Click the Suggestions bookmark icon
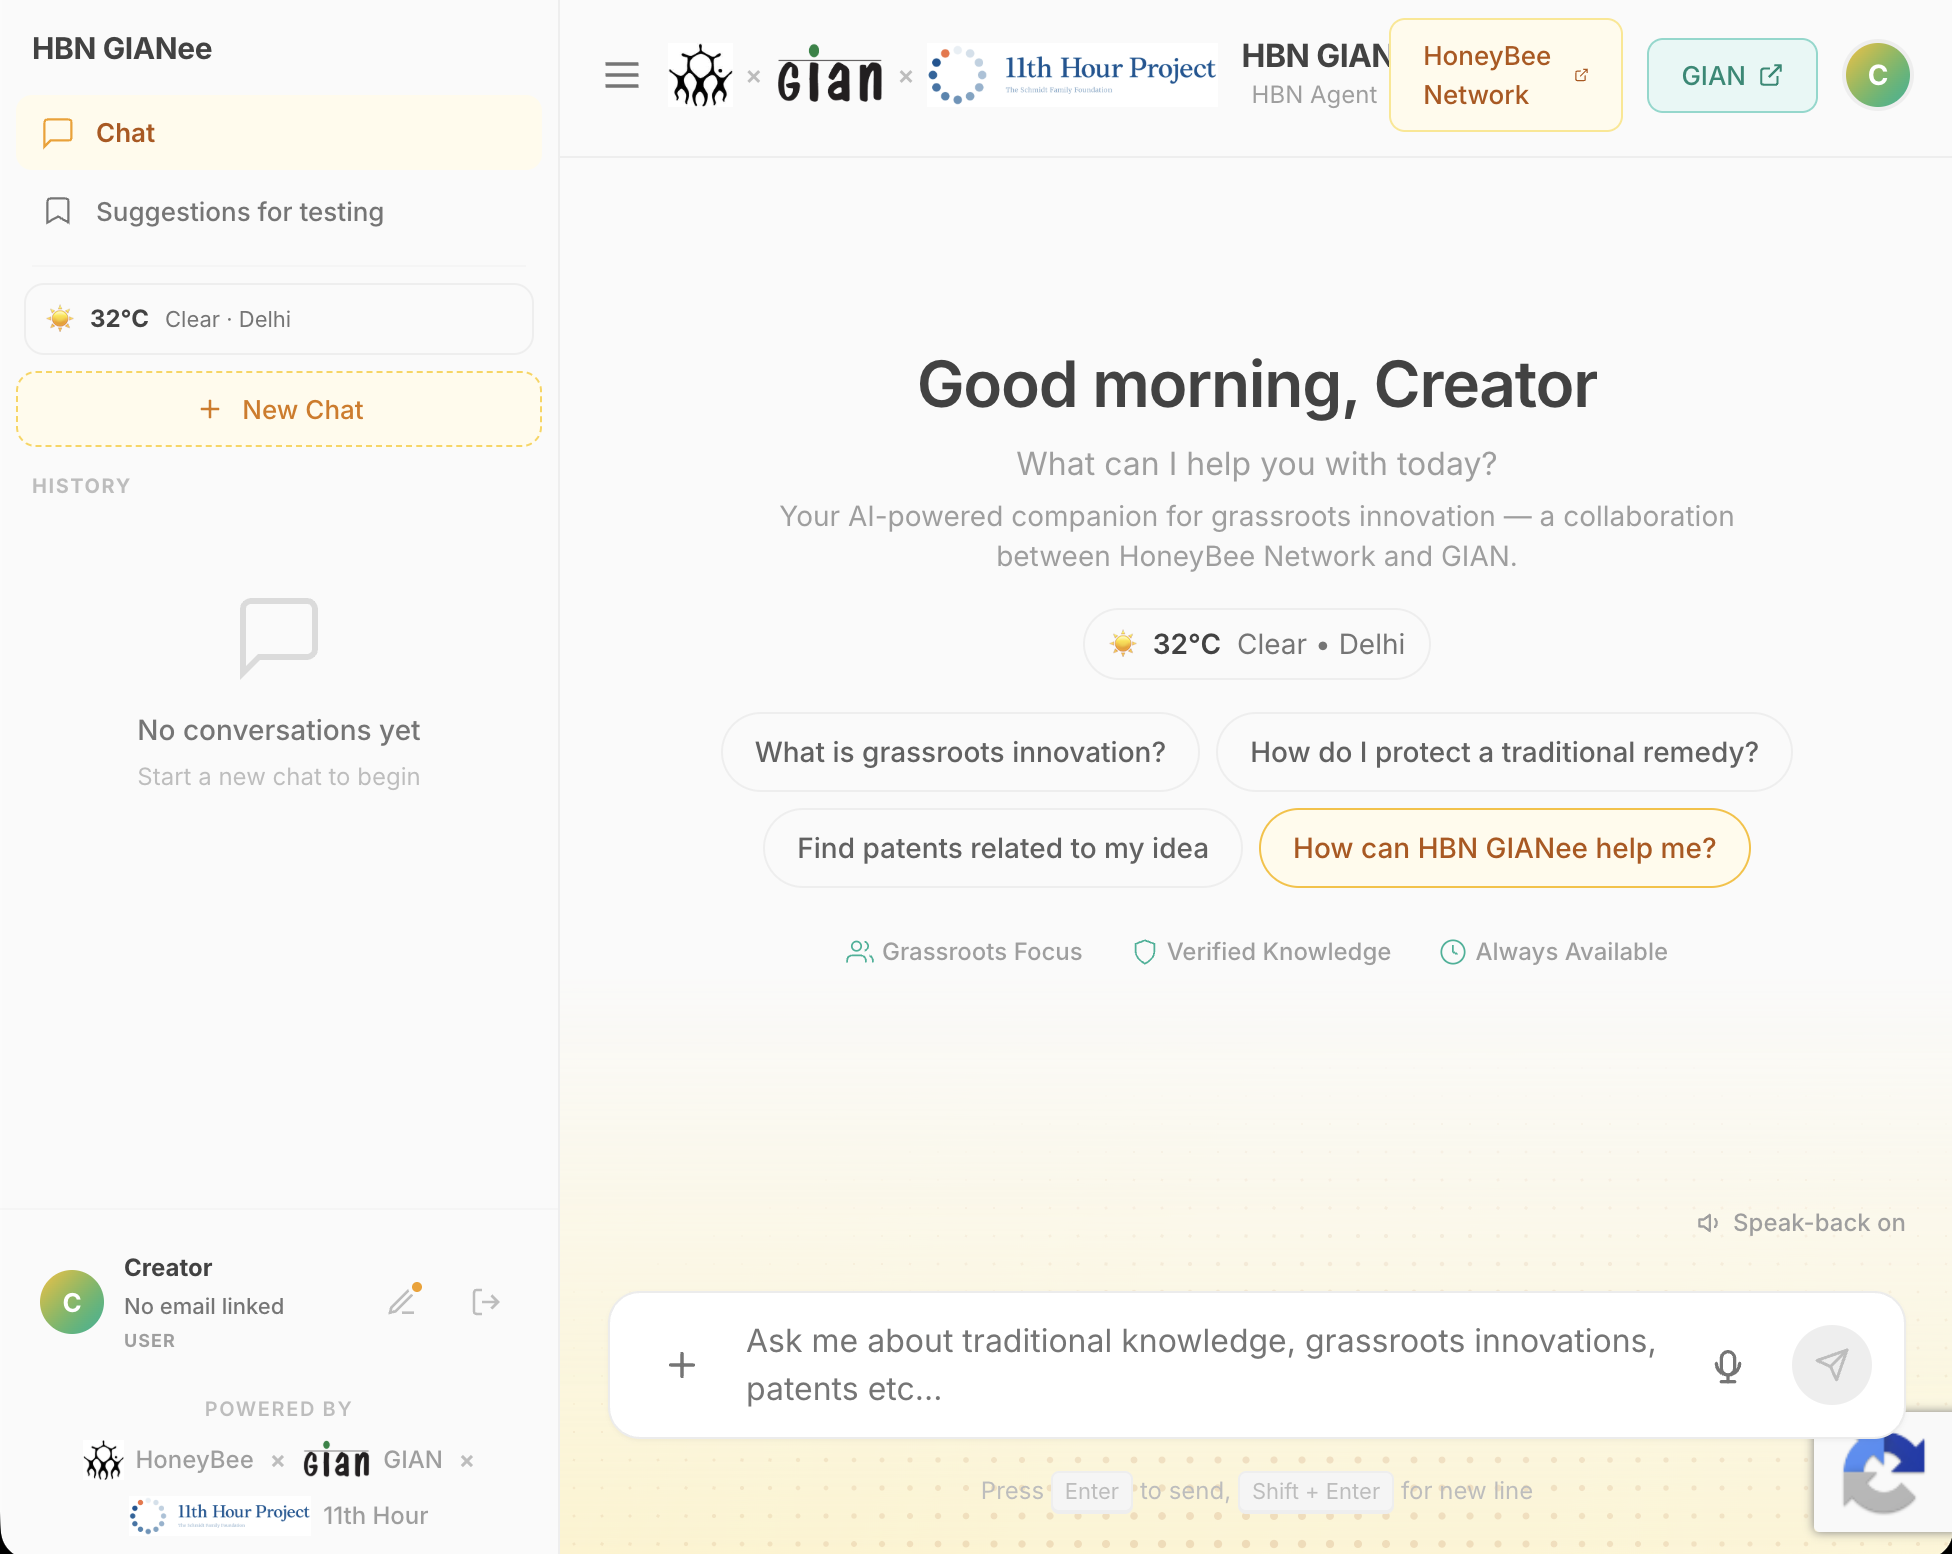 58,211
